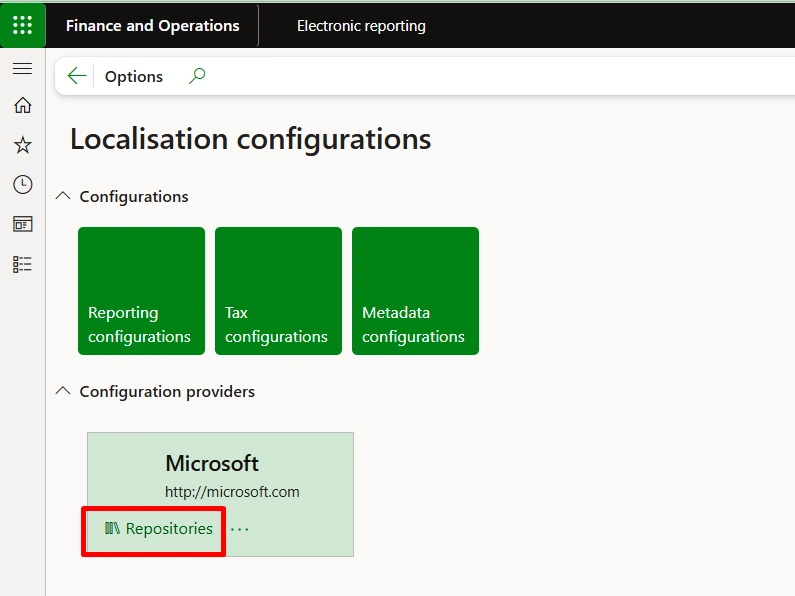Click Finance and Operations title
This screenshot has width=795, height=596.
pos(153,25)
